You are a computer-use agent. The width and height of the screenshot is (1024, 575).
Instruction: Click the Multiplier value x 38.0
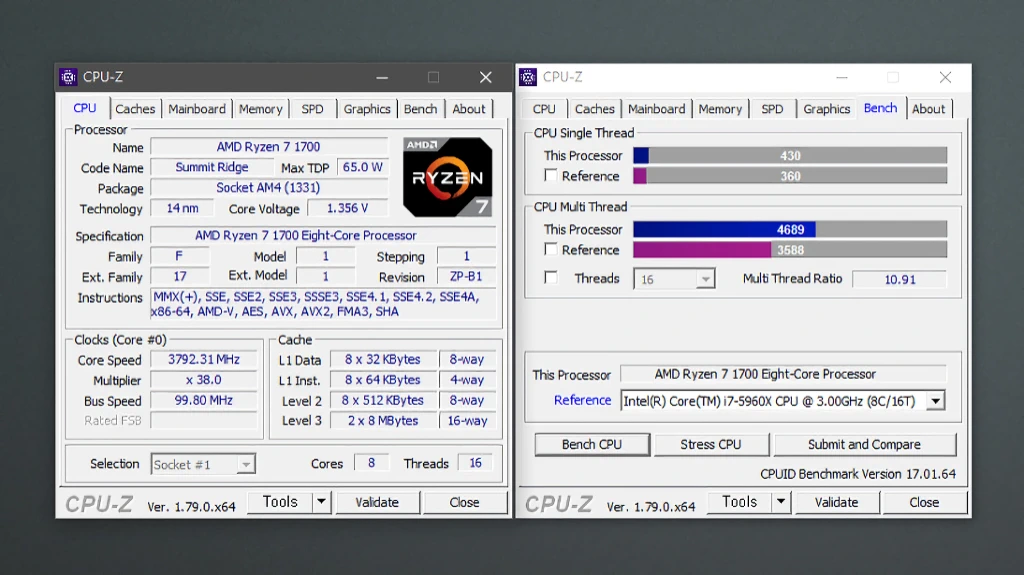coord(204,380)
